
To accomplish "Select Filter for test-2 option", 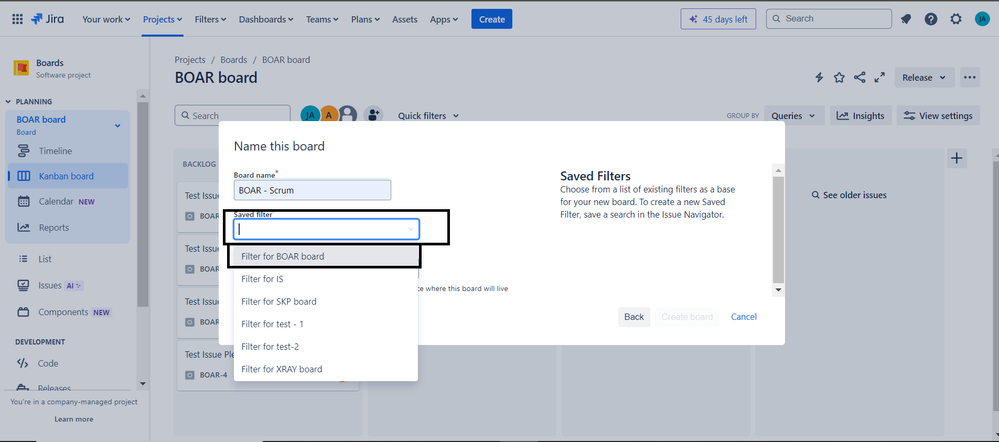I will click(x=325, y=346).
